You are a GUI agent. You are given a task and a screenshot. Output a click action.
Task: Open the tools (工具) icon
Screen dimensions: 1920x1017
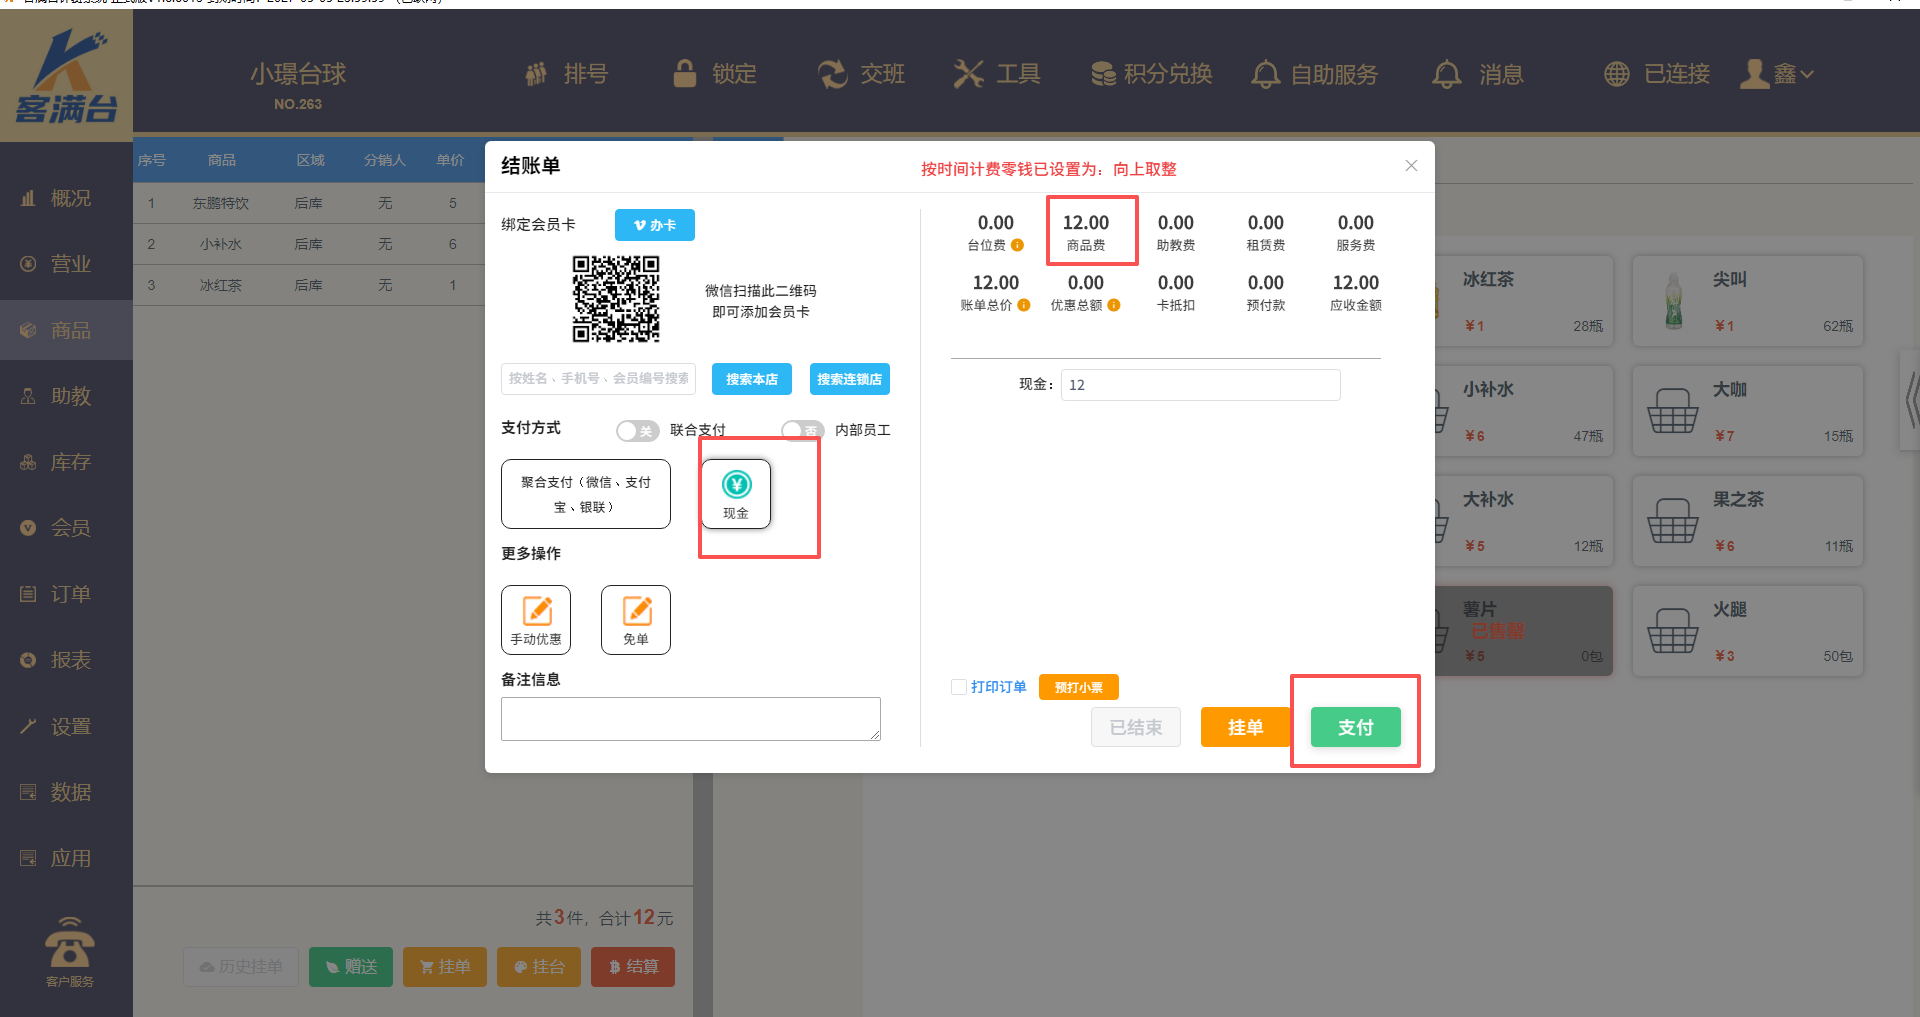[x=968, y=73]
